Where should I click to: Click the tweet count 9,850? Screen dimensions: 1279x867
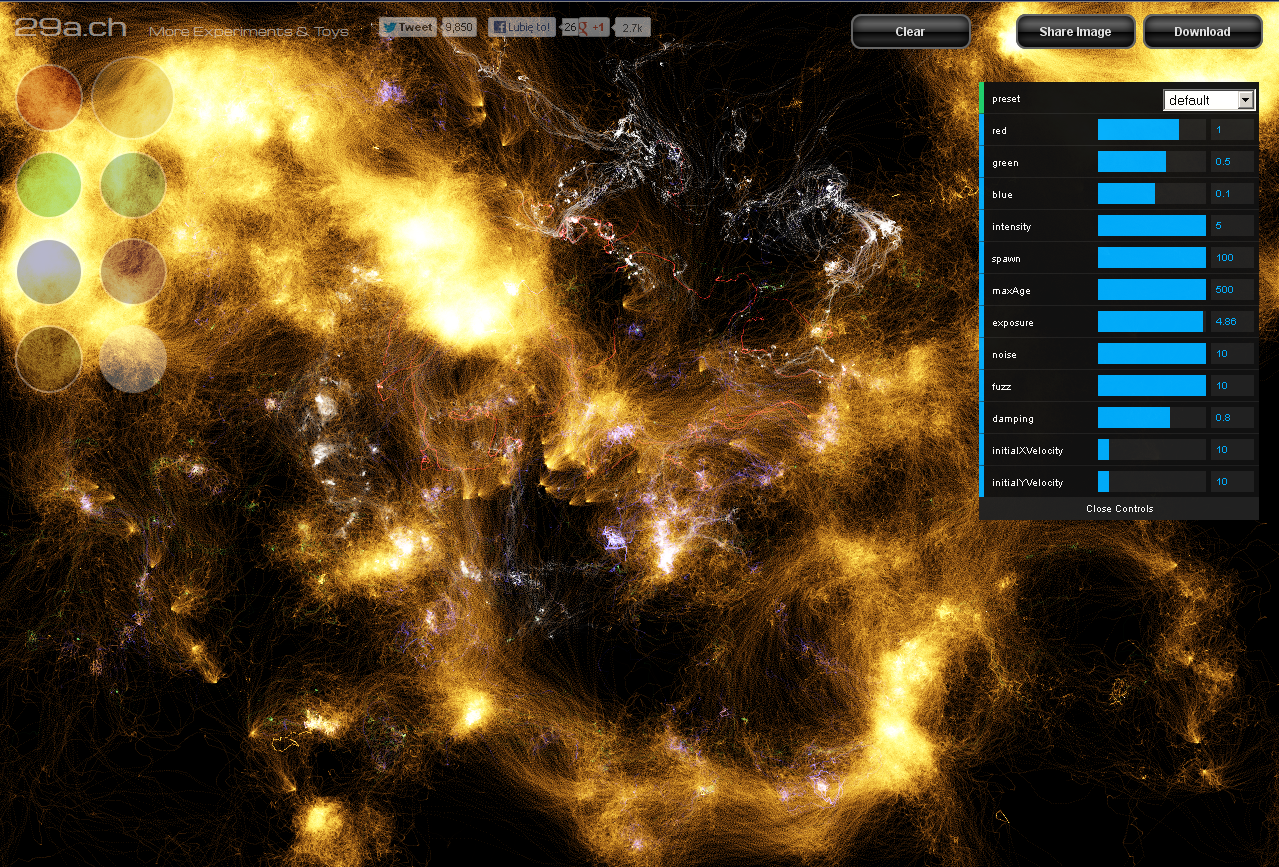pos(459,28)
